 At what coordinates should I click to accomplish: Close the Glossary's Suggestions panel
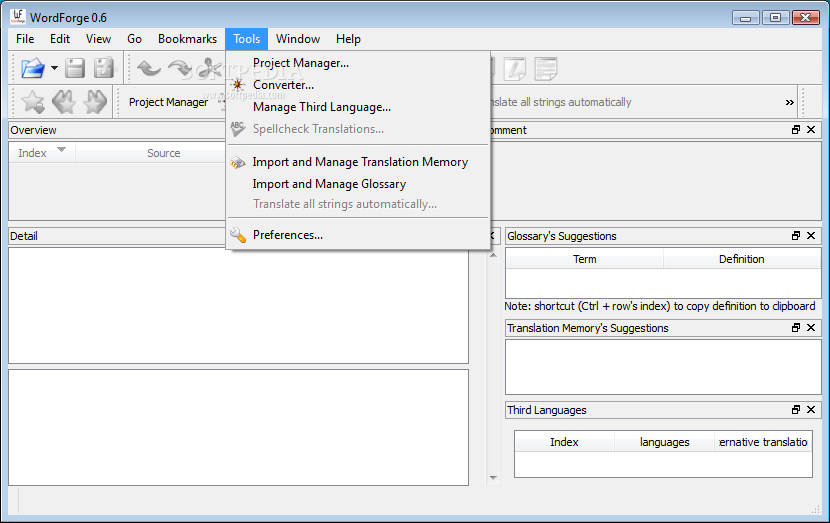tap(811, 236)
